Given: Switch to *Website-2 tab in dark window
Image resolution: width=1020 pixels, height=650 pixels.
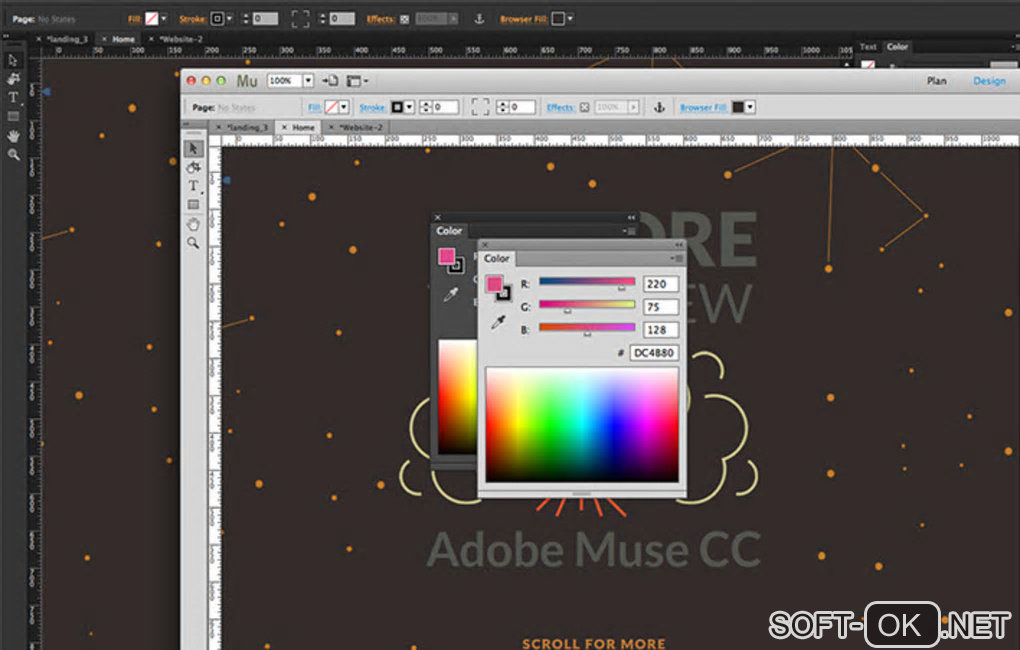Looking at the screenshot, I should click(x=176, y=39).
